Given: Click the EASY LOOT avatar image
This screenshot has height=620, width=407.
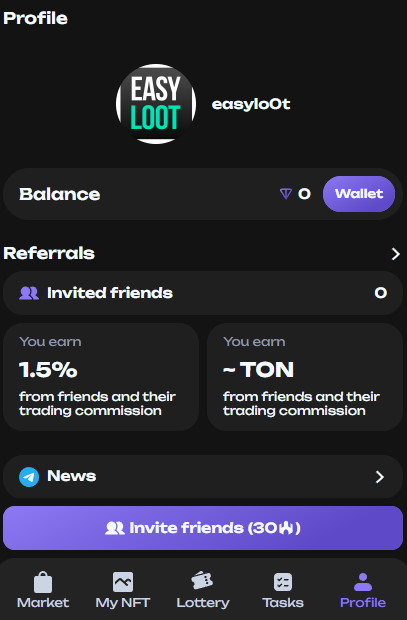Looking at the screenshot, I should (x=156, y=104).
